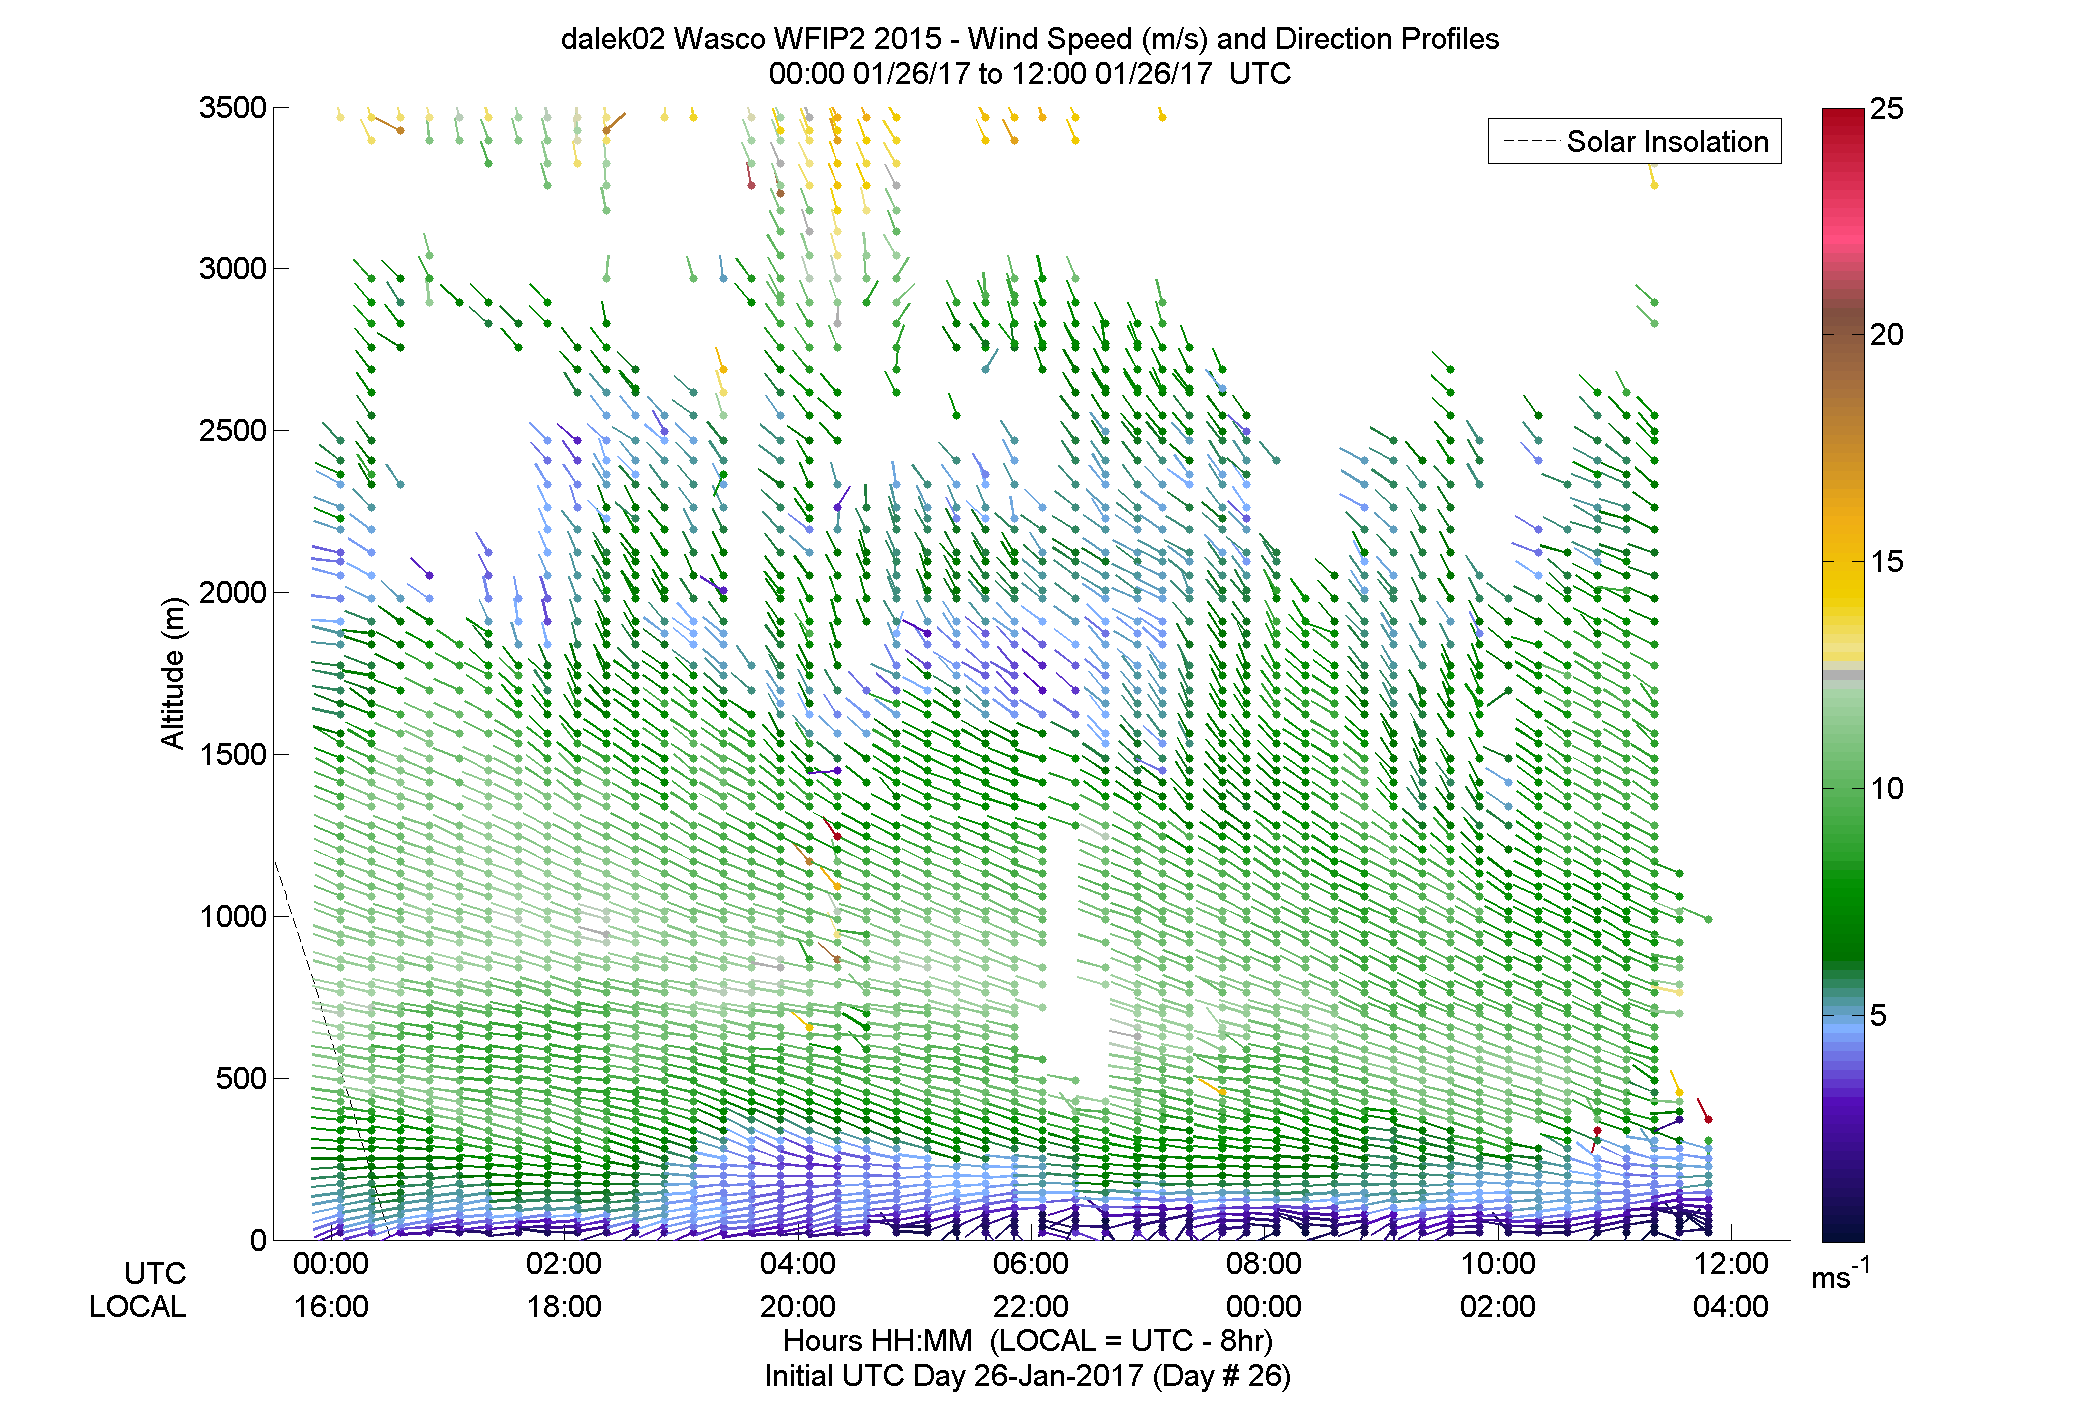Click the colorbar label 15
The width and height of the screenshot is (2098, 1425).
[x=1886, y=562]
